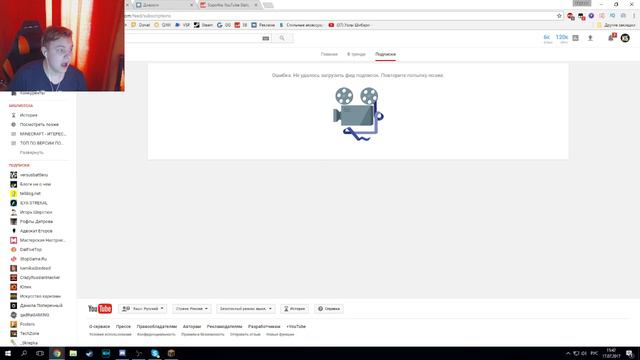Close the YouTube browser tab
The height and width of the screenshot is (360, 640).
pos(256,5)
